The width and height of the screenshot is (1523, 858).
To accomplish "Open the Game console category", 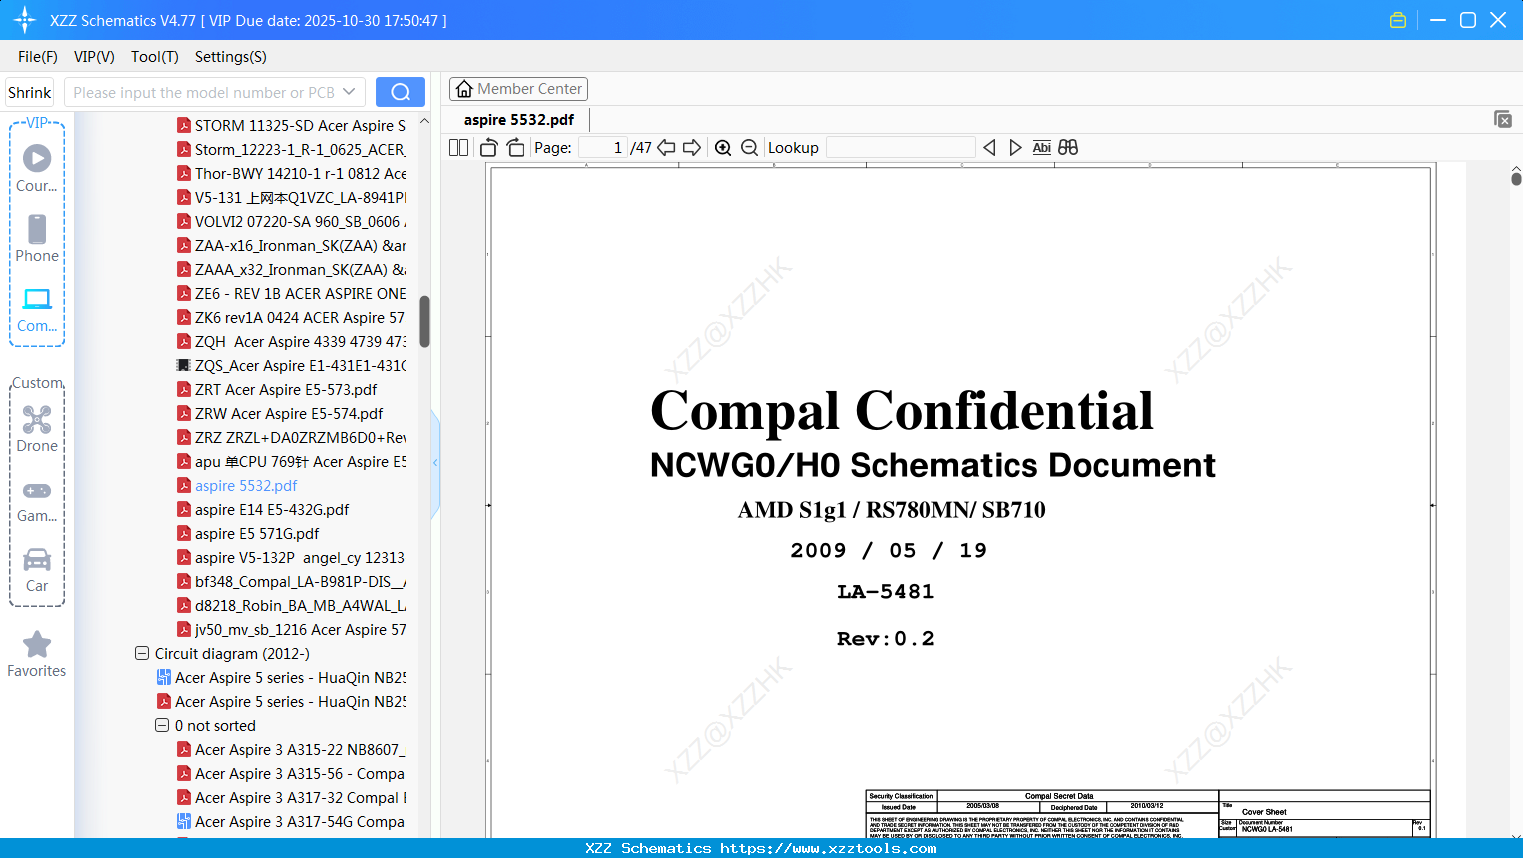I will (37, 500).
